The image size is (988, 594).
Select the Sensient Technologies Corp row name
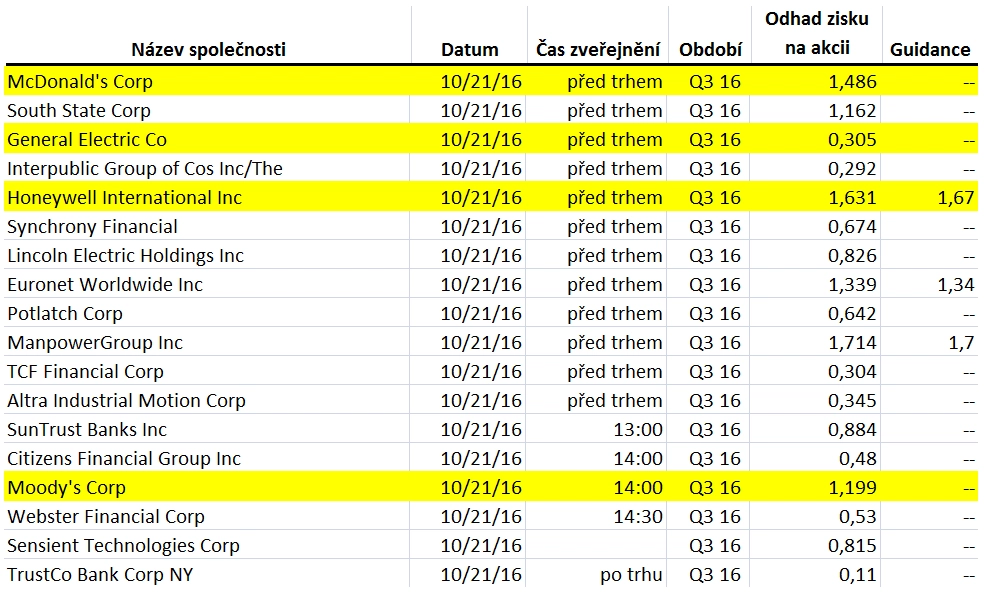(x=123, y=546)
